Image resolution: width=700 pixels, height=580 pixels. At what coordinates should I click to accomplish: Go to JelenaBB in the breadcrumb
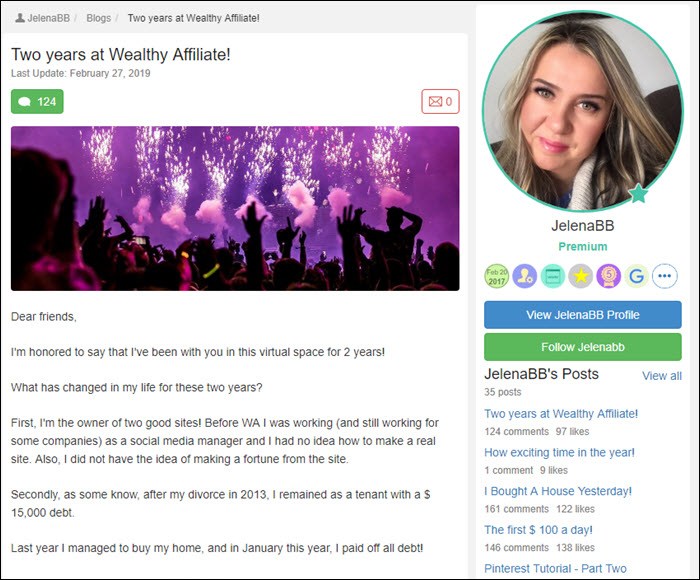point(43,18)
